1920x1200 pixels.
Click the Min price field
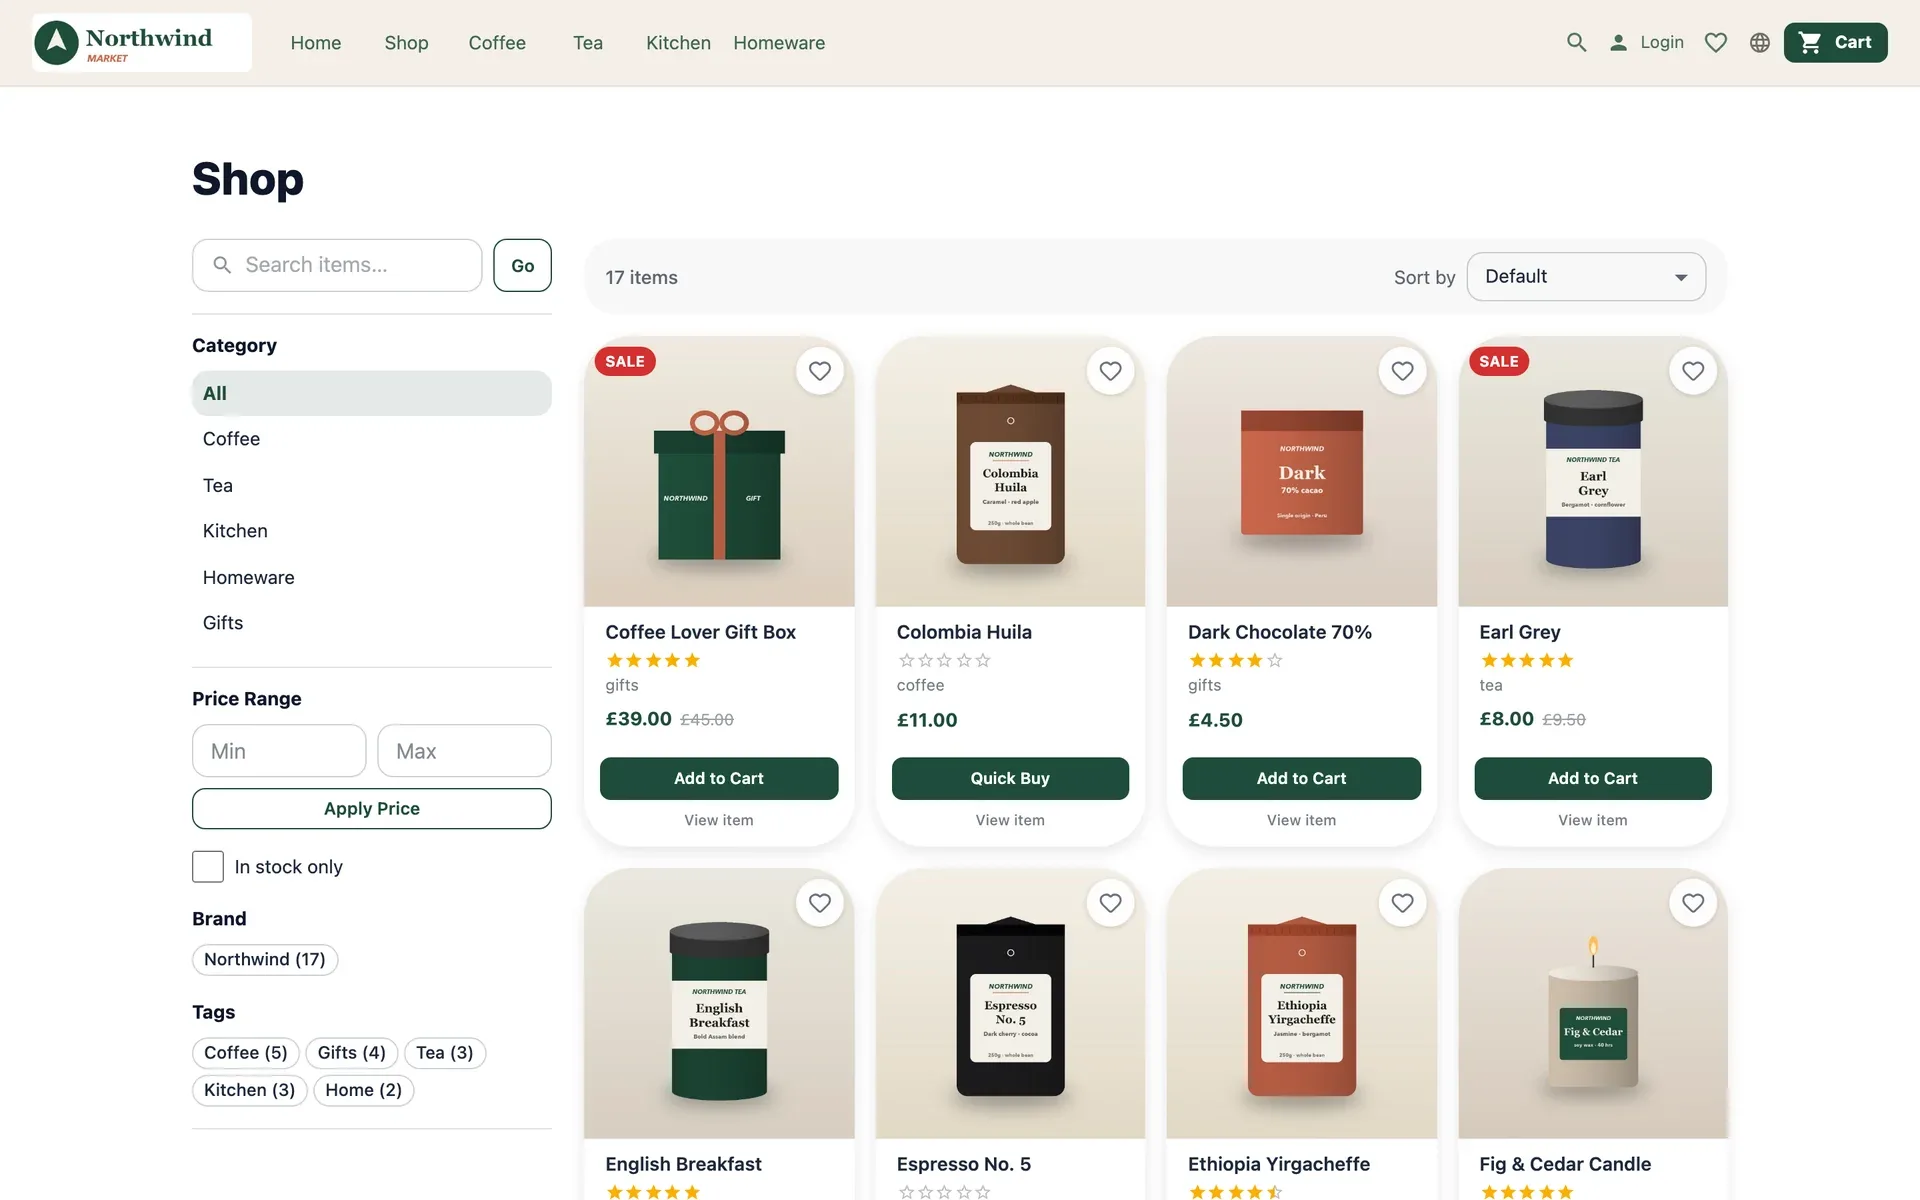(279, 751)
